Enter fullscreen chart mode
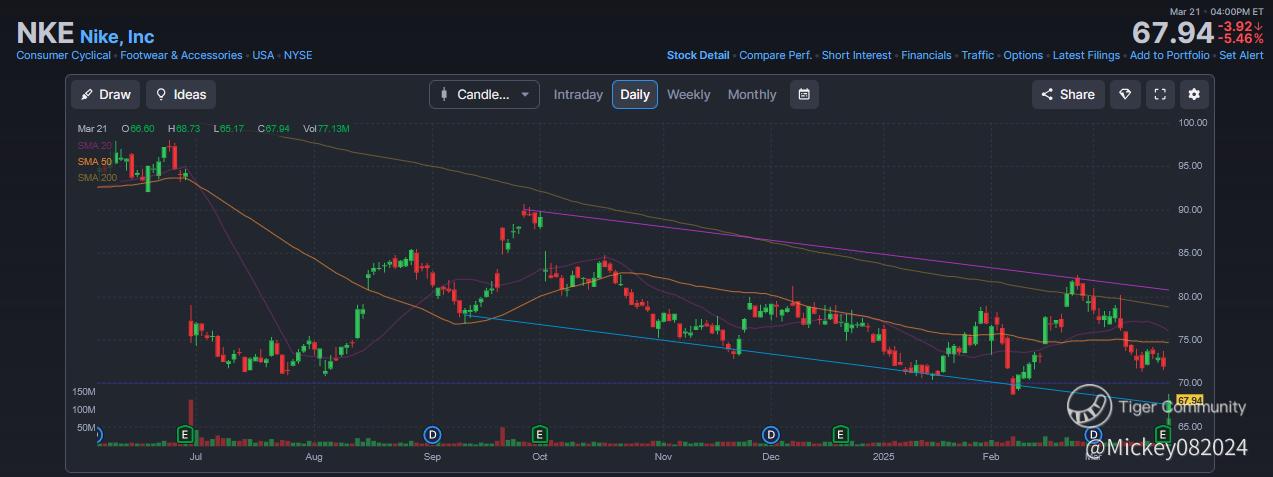1273x477 pixels. pyautogui.click(x=1160, y=95)
